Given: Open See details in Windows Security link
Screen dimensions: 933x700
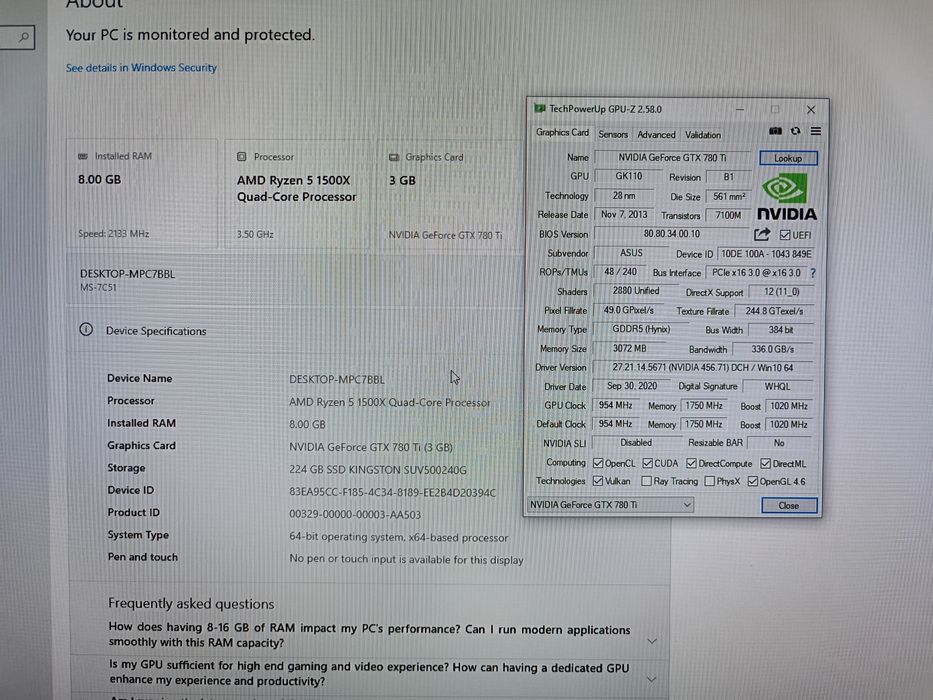Looking at the screenshot, I should click(x=141, y=68).
